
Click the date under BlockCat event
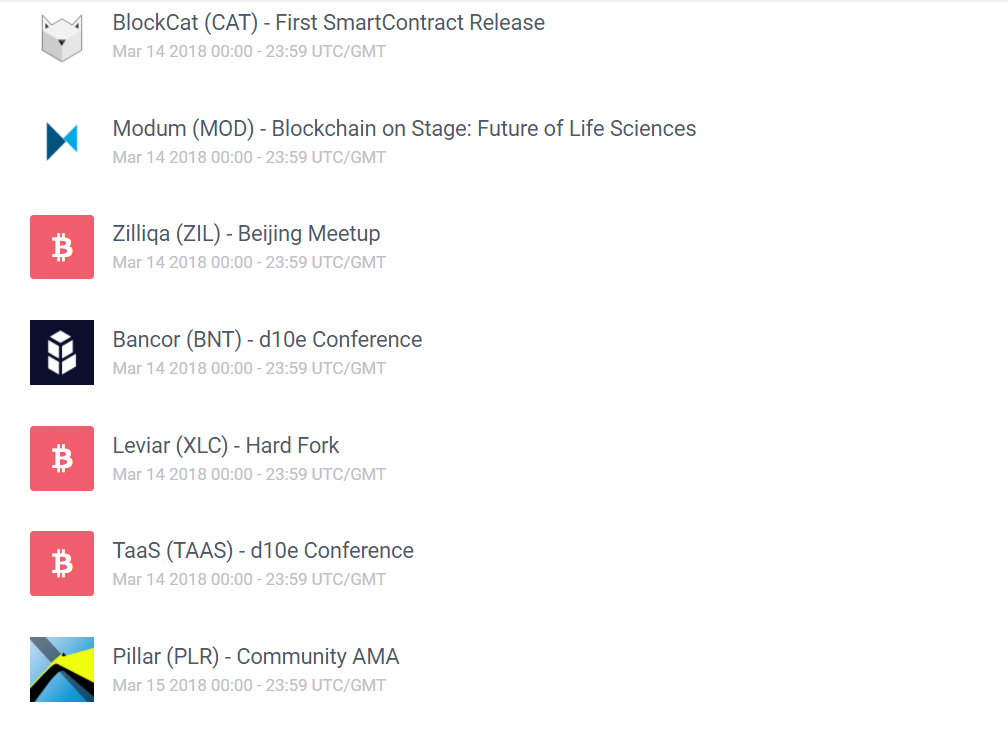pos(249,51)
